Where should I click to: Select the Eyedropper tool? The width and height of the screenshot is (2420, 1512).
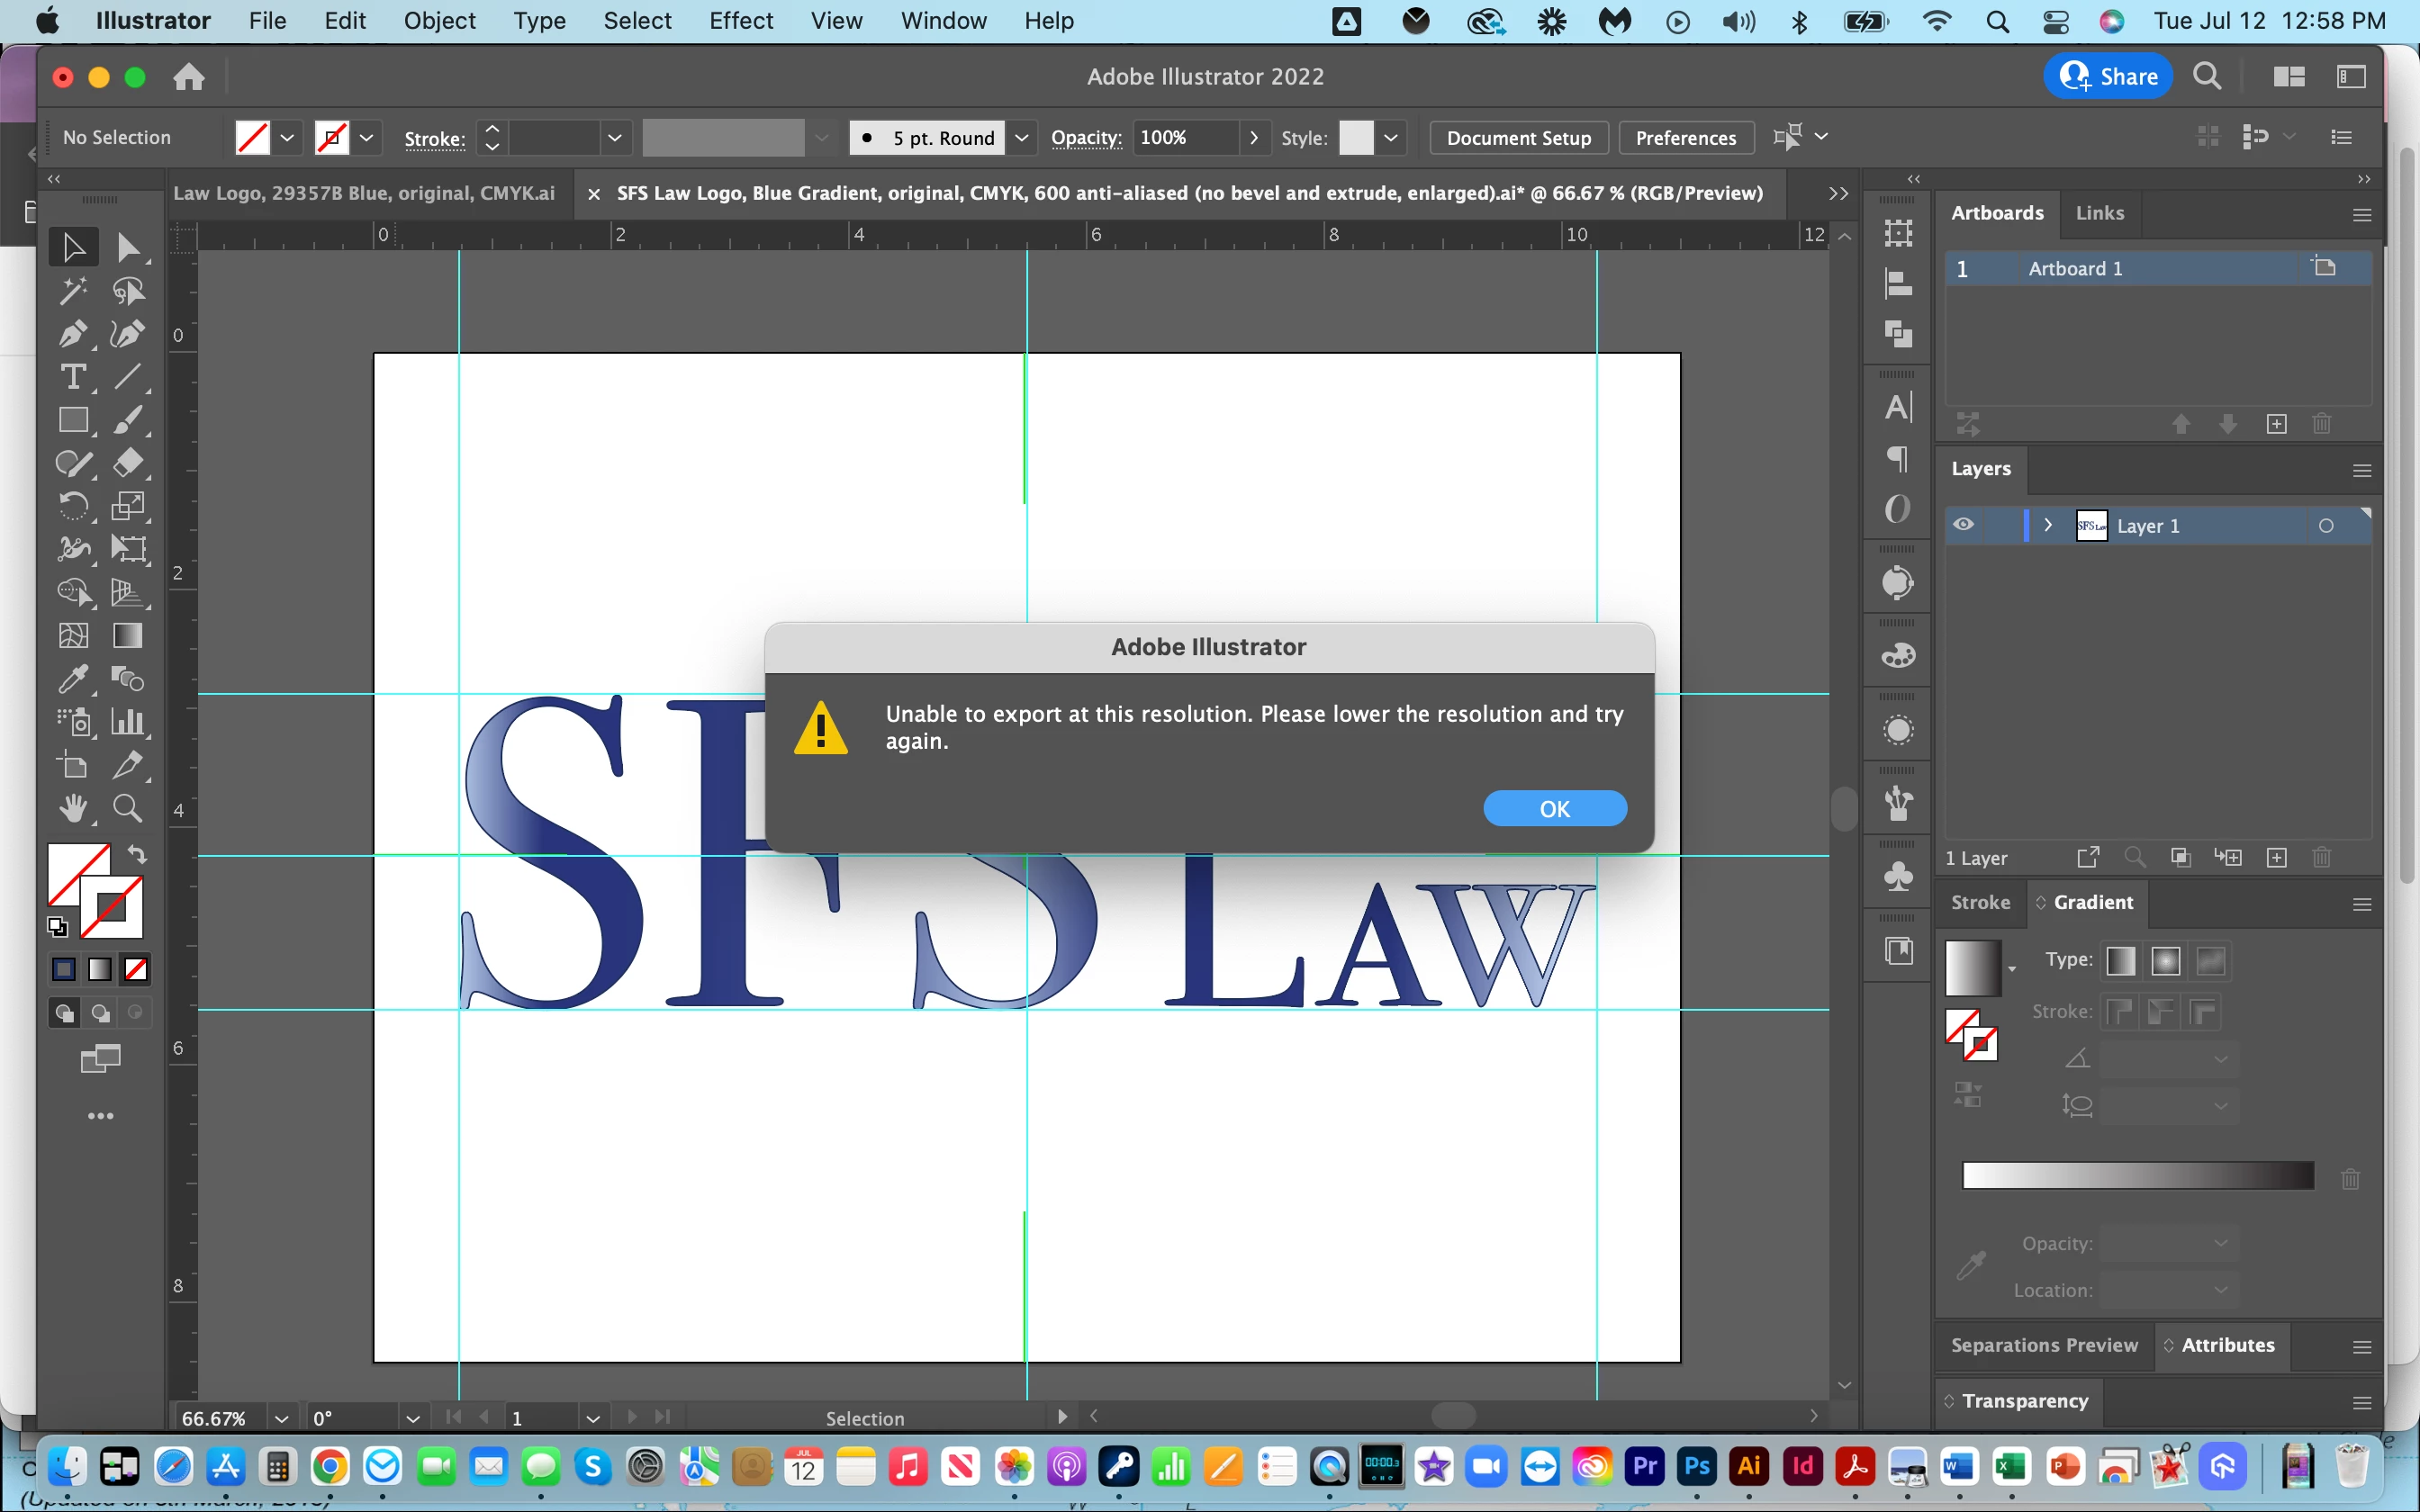(72, 680)
